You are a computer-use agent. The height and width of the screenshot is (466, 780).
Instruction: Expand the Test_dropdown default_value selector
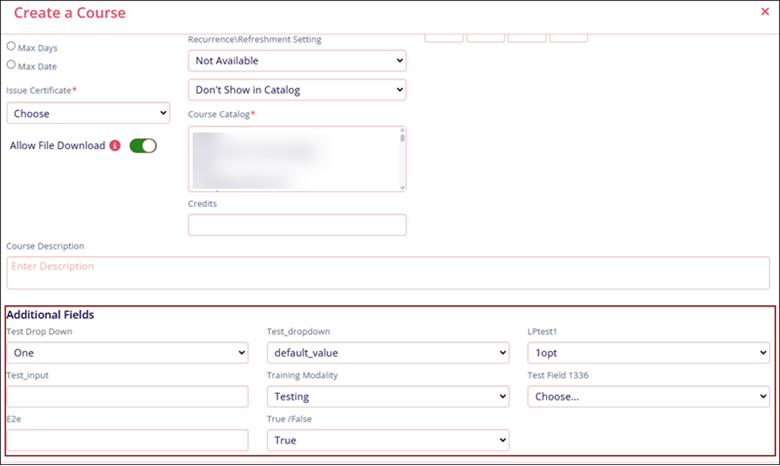[x=388, y=352]
